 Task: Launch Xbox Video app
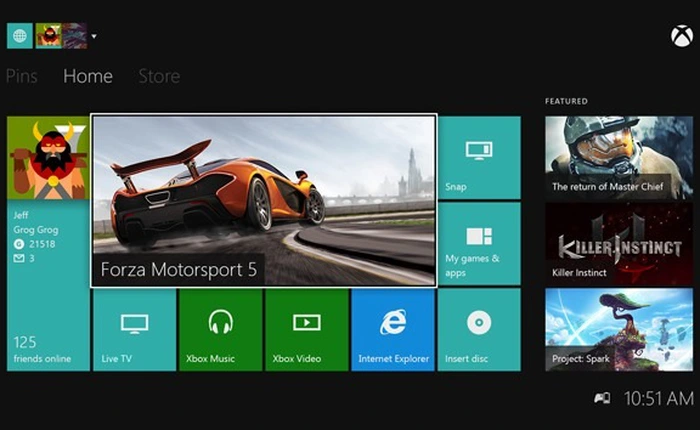coord(307,330)
